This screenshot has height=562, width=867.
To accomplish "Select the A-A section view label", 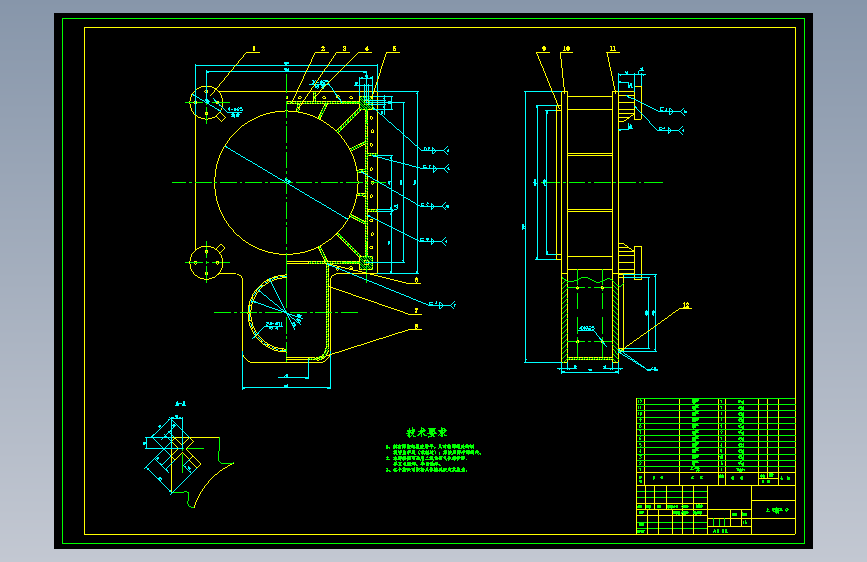I will (x=180, y=404).
